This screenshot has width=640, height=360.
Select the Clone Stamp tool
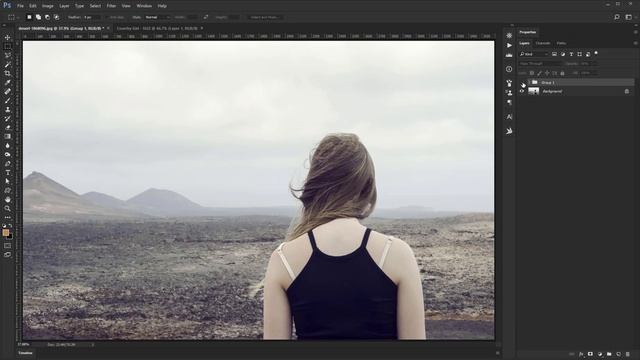click(x=7, y=109)
